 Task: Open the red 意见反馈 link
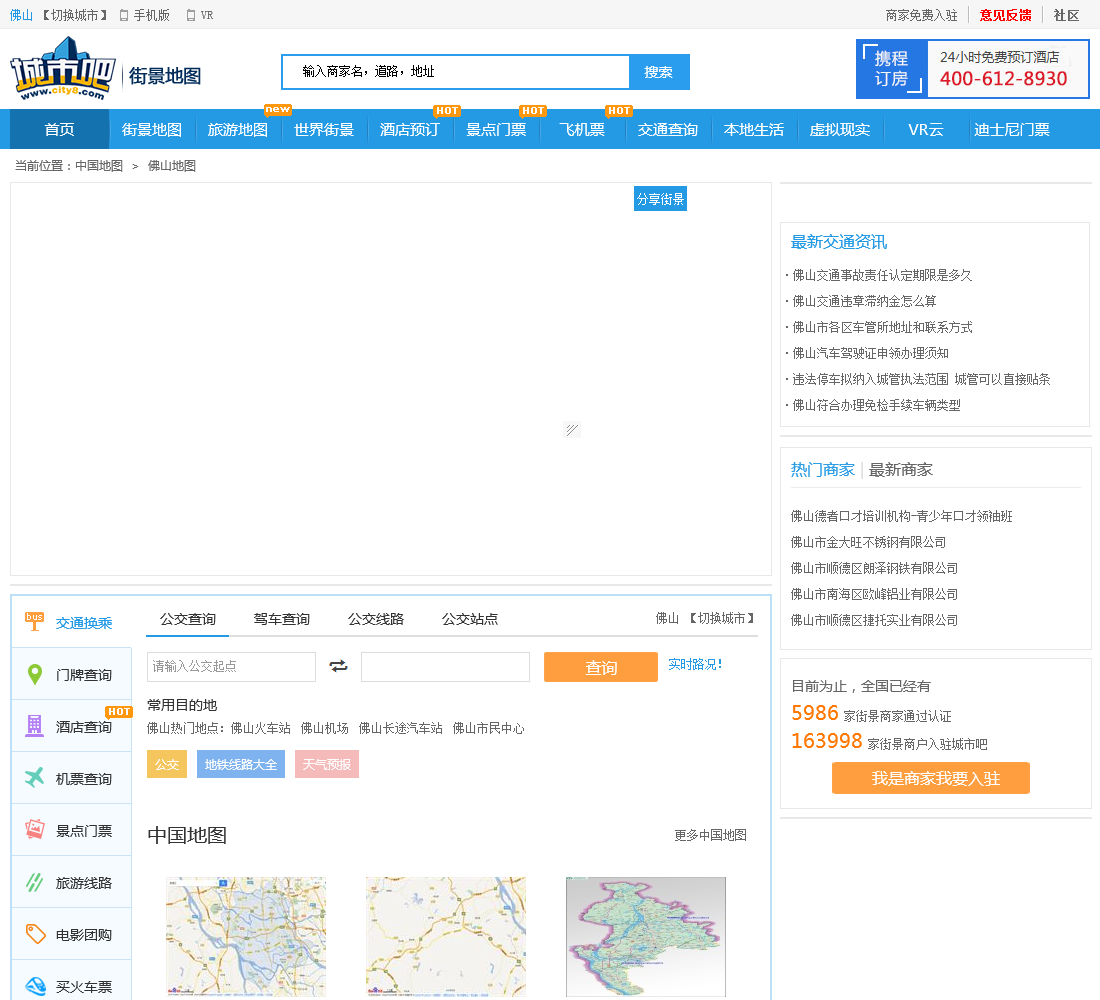(1005, 15)
